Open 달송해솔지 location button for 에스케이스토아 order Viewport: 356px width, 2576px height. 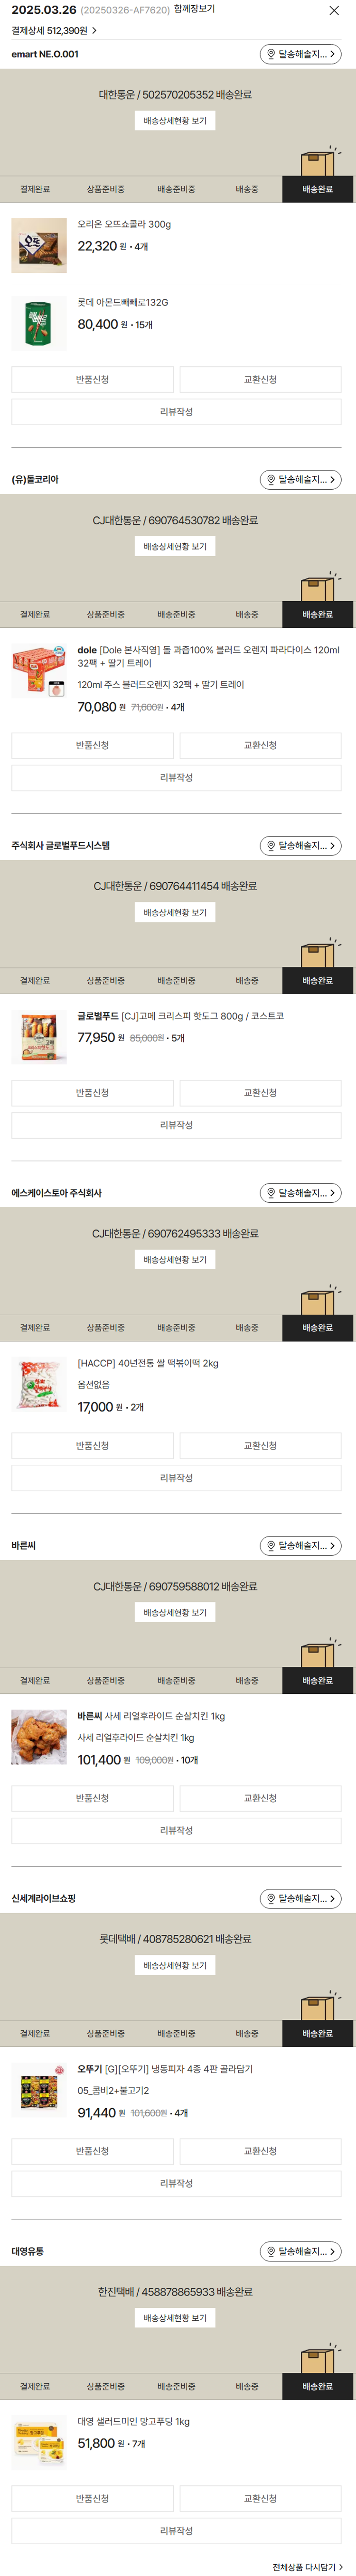tap(300, 1193)
